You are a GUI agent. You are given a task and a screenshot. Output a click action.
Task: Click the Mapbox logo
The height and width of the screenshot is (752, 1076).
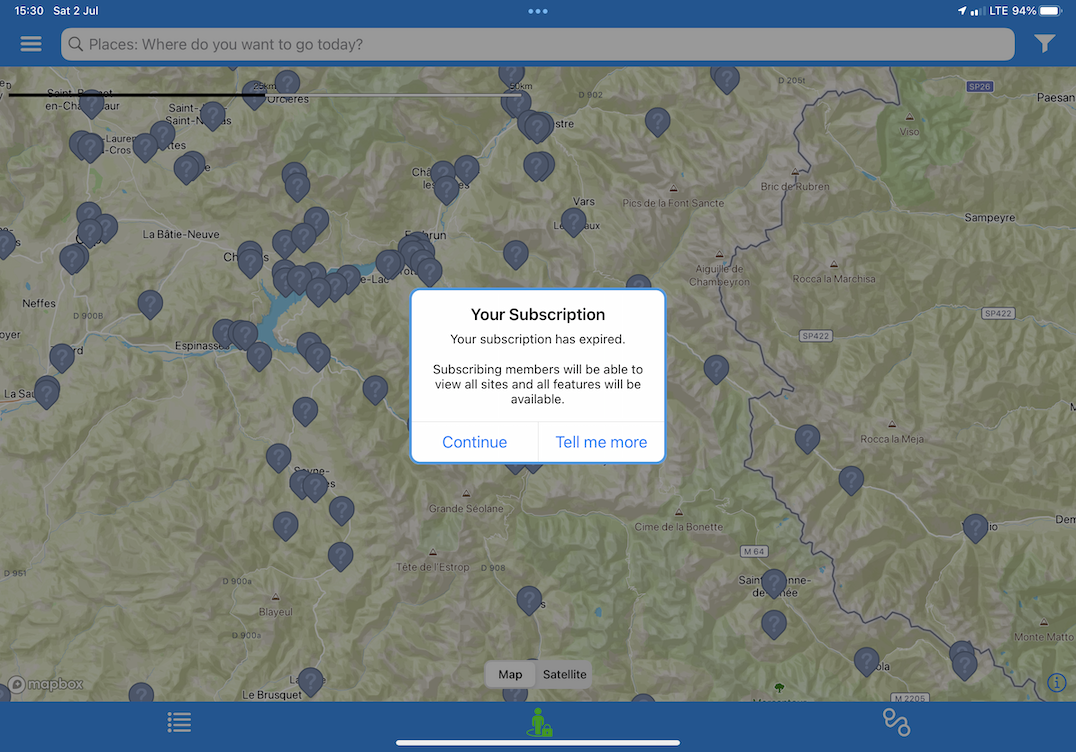(46, 685)
